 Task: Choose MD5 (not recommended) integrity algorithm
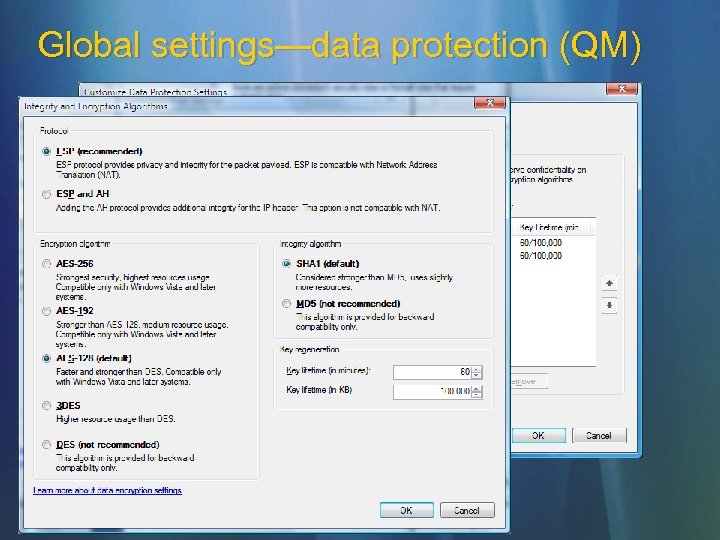coord(287,304)
